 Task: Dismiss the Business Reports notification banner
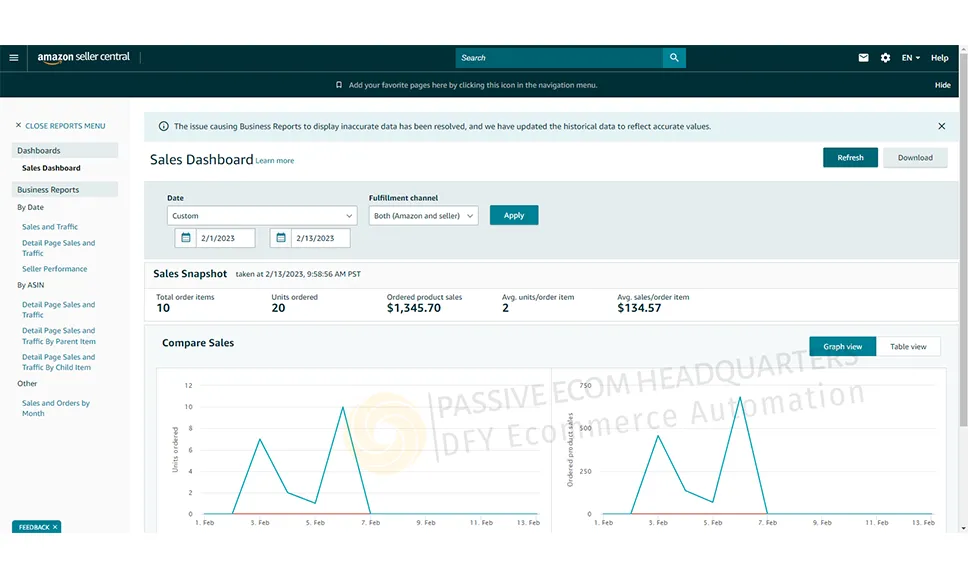941,127
